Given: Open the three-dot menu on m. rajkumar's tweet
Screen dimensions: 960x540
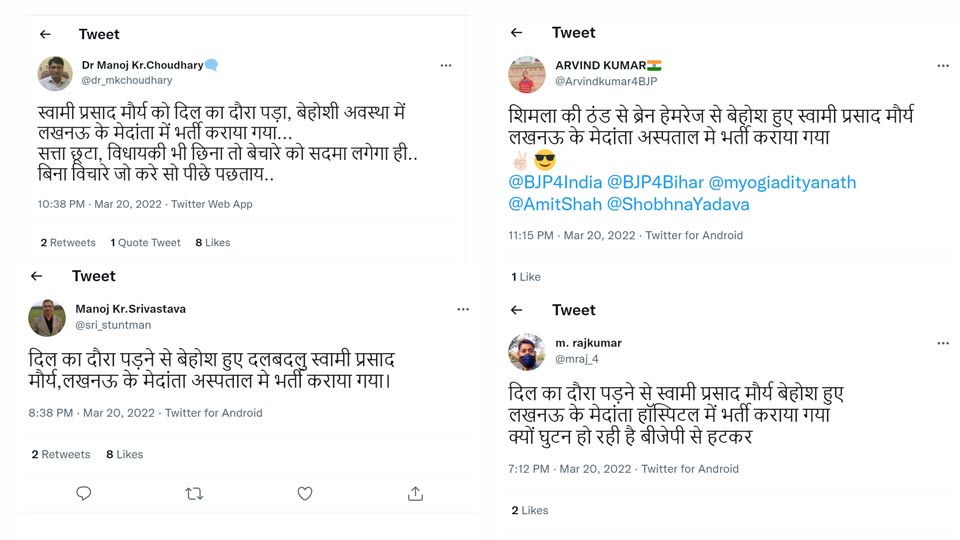Looking at the screenshot, I should [943, 343].
